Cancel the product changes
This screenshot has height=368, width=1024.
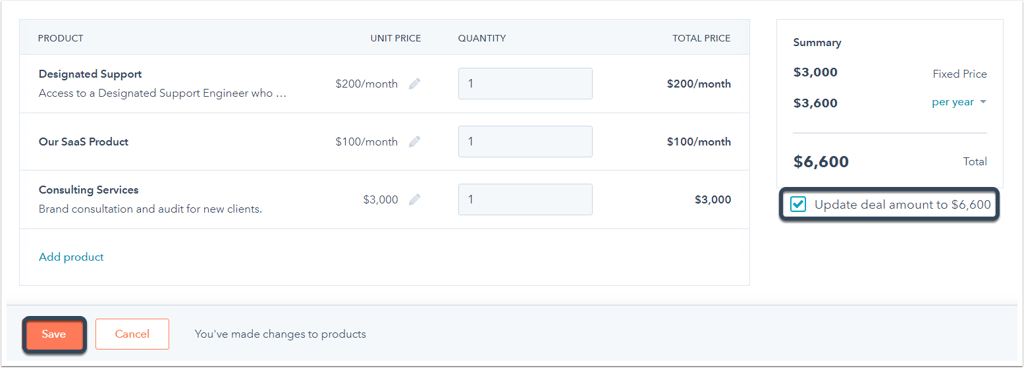point(132,334)
